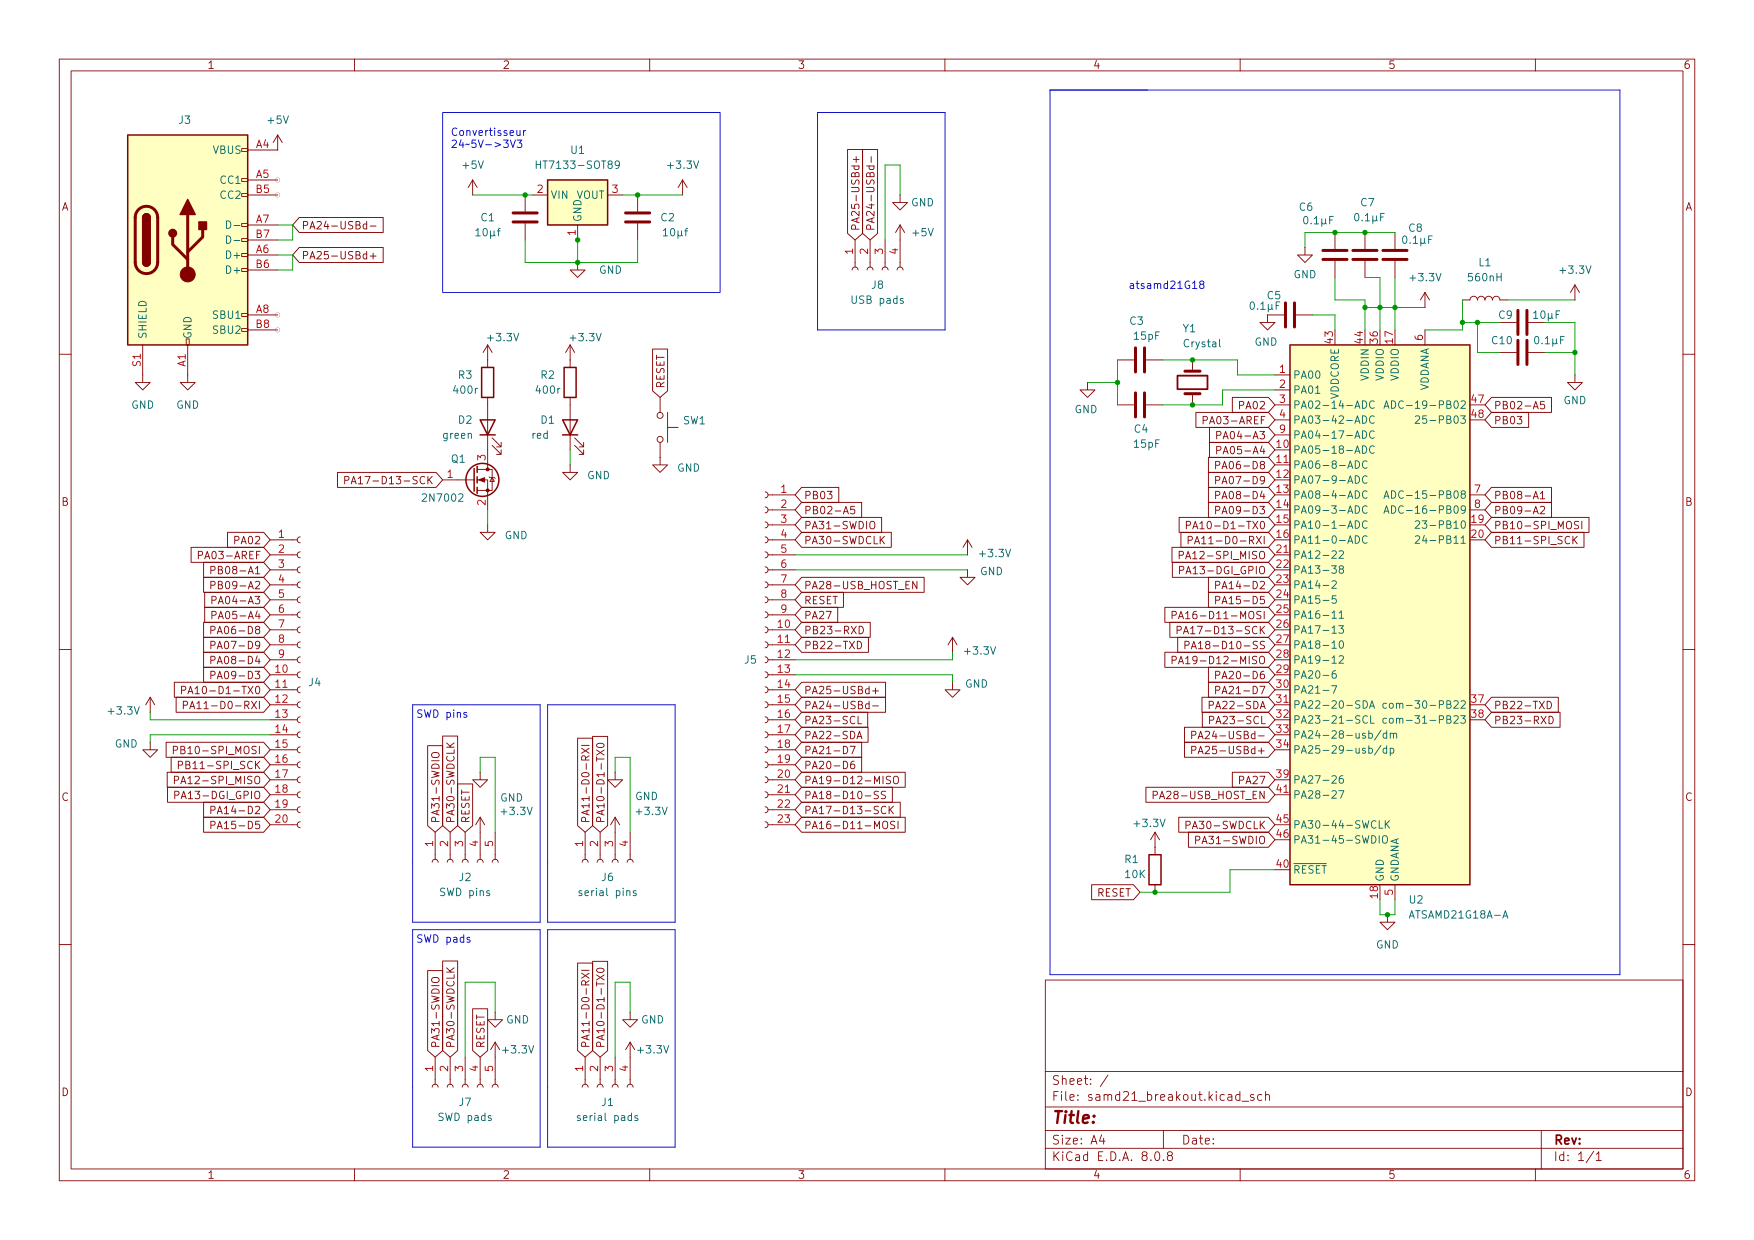
Task: Select PA19-D12-MISO label on connector J5
Action: pos(851,780)
